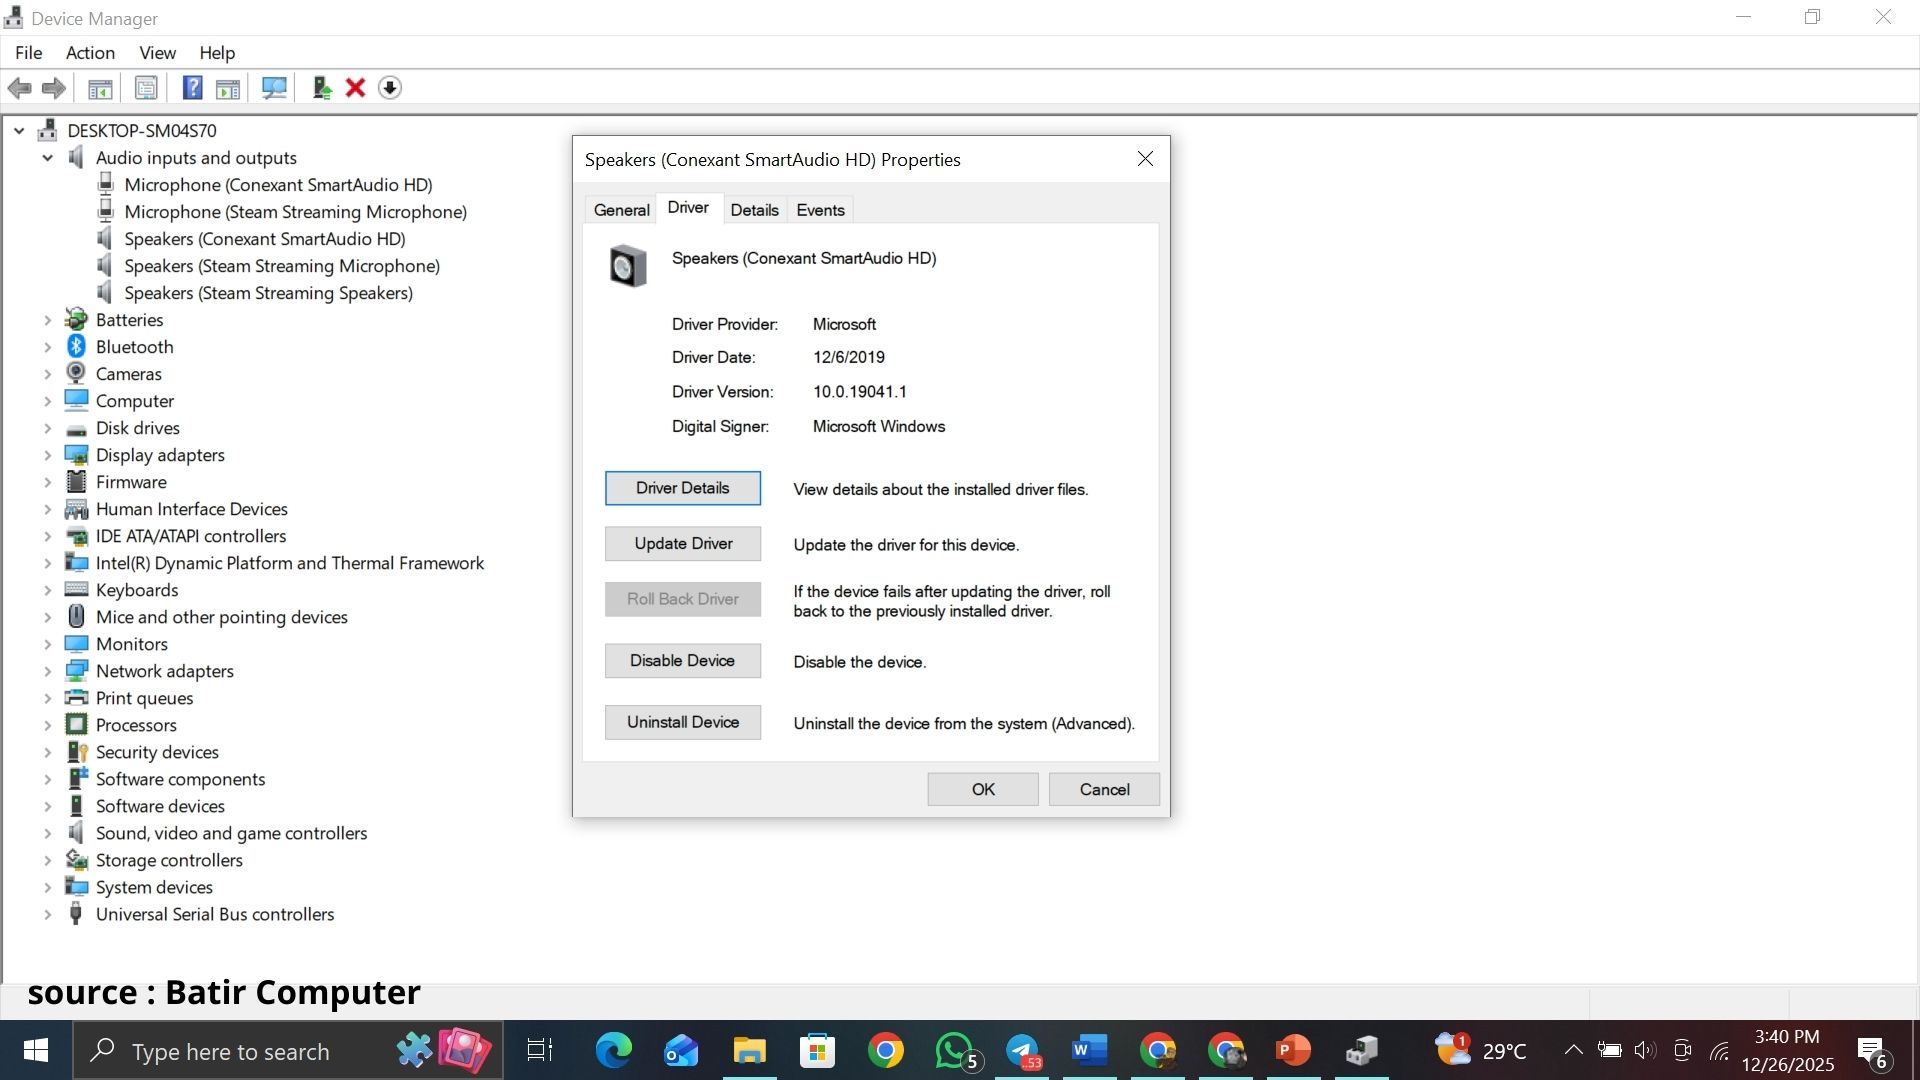Switch to the Events tab

[x=820, y=210]
